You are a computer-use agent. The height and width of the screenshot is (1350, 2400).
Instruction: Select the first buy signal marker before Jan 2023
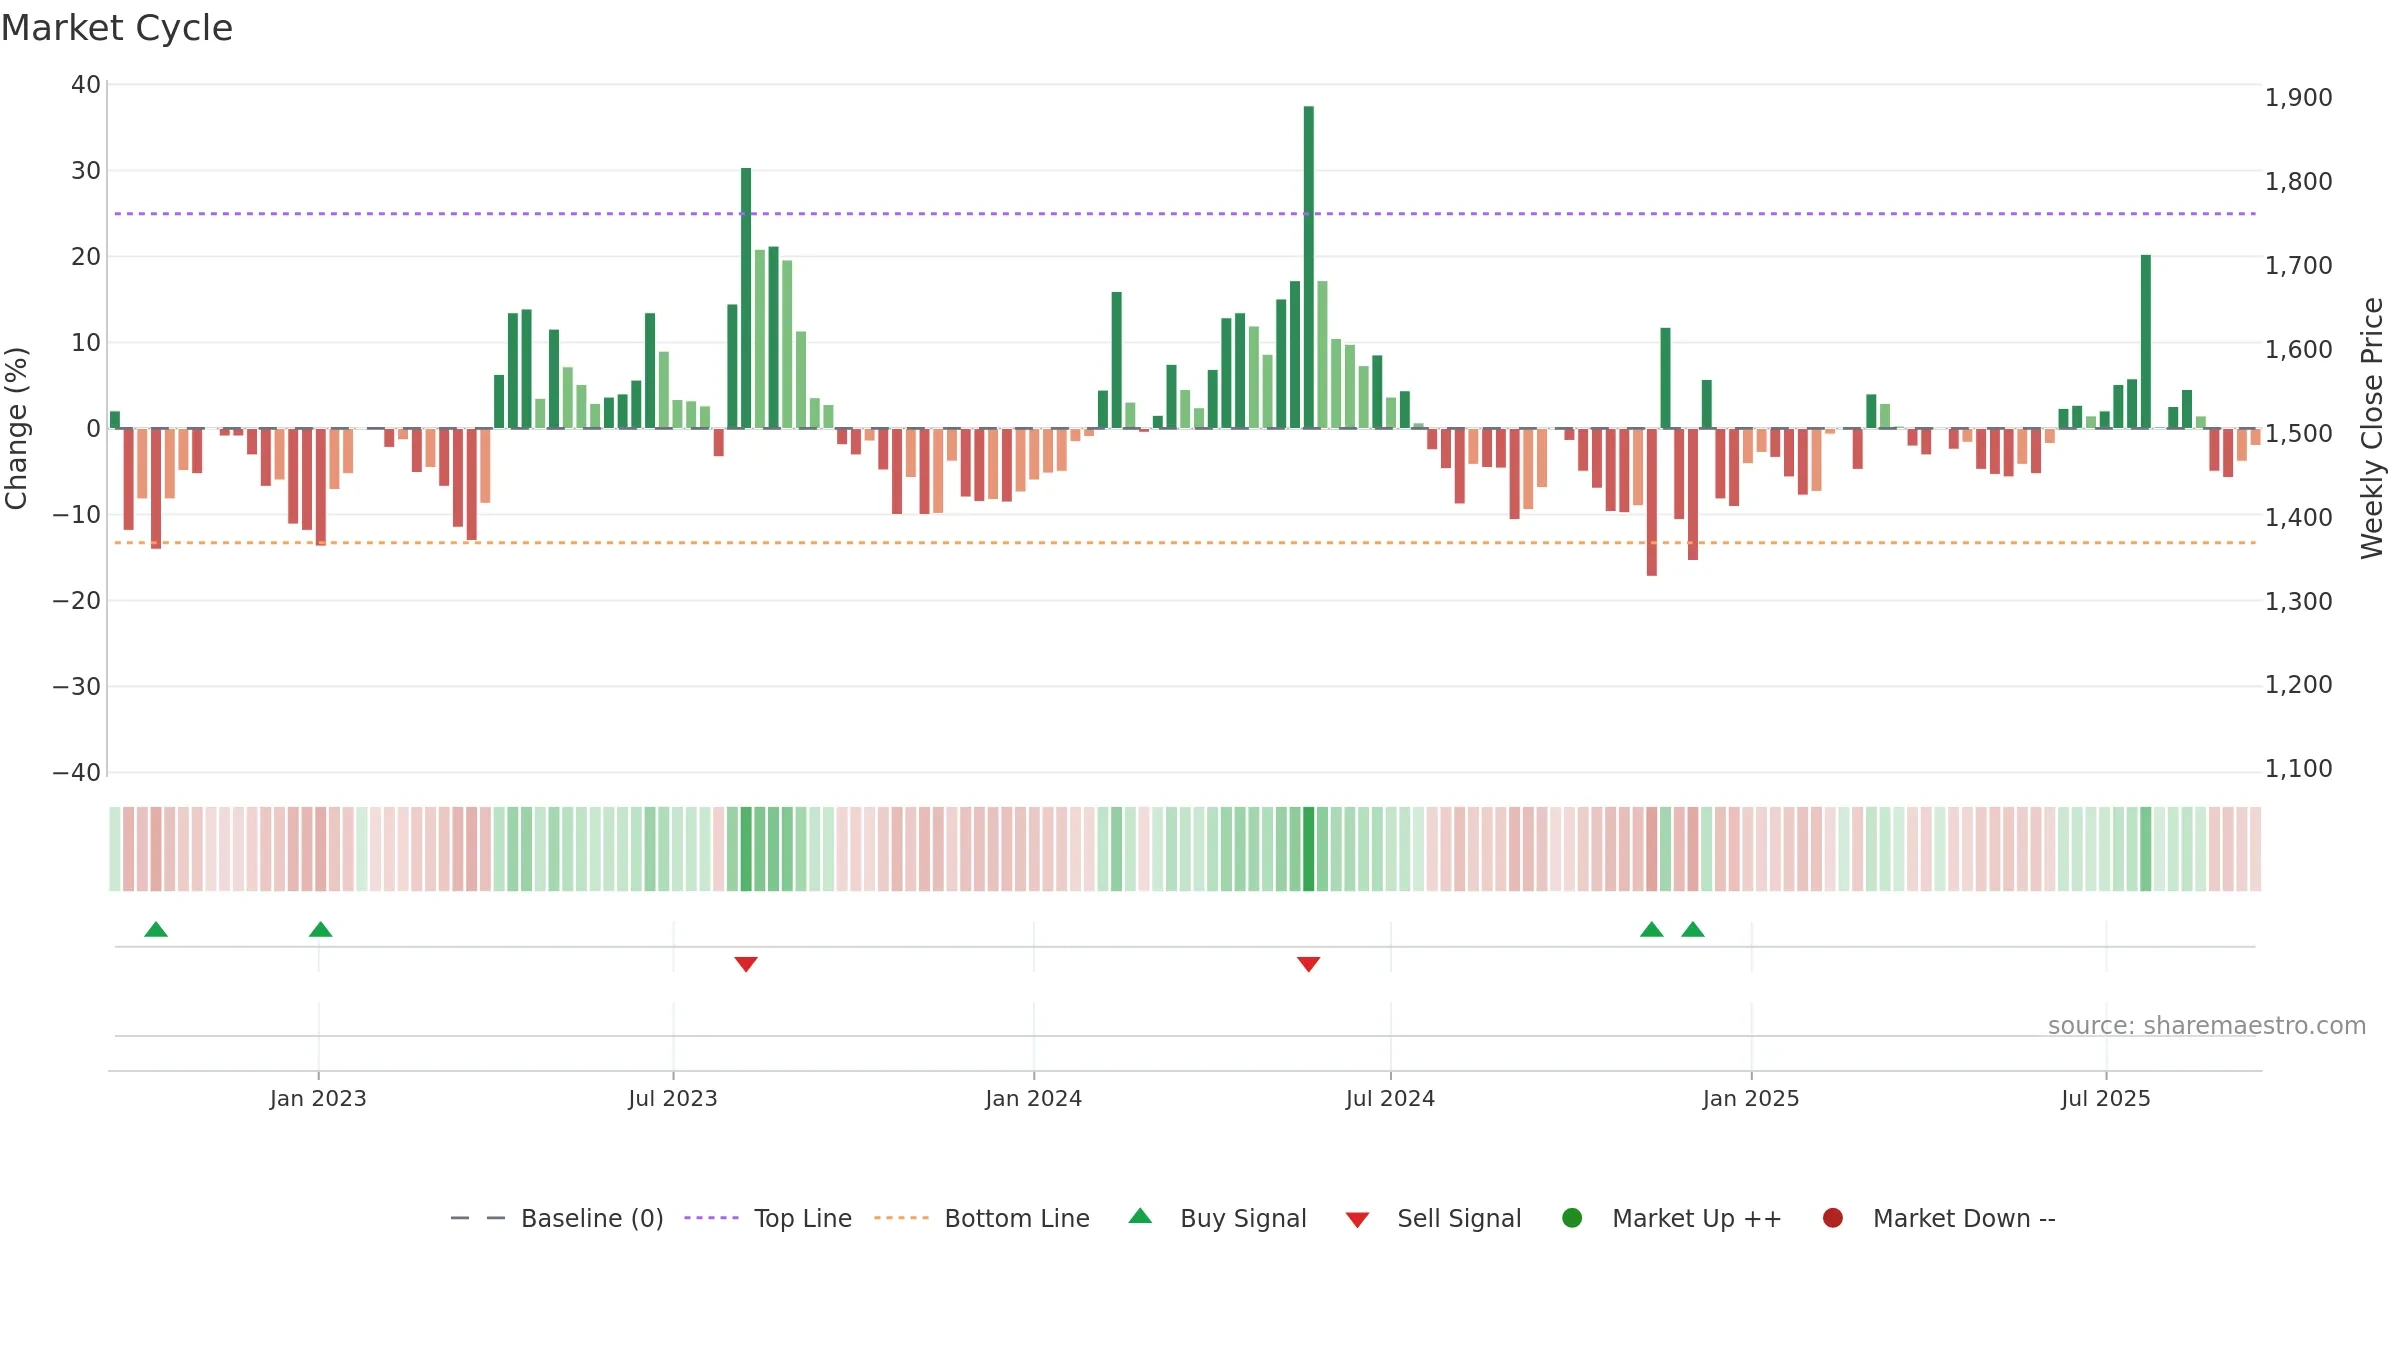click(x=156, y=929)
